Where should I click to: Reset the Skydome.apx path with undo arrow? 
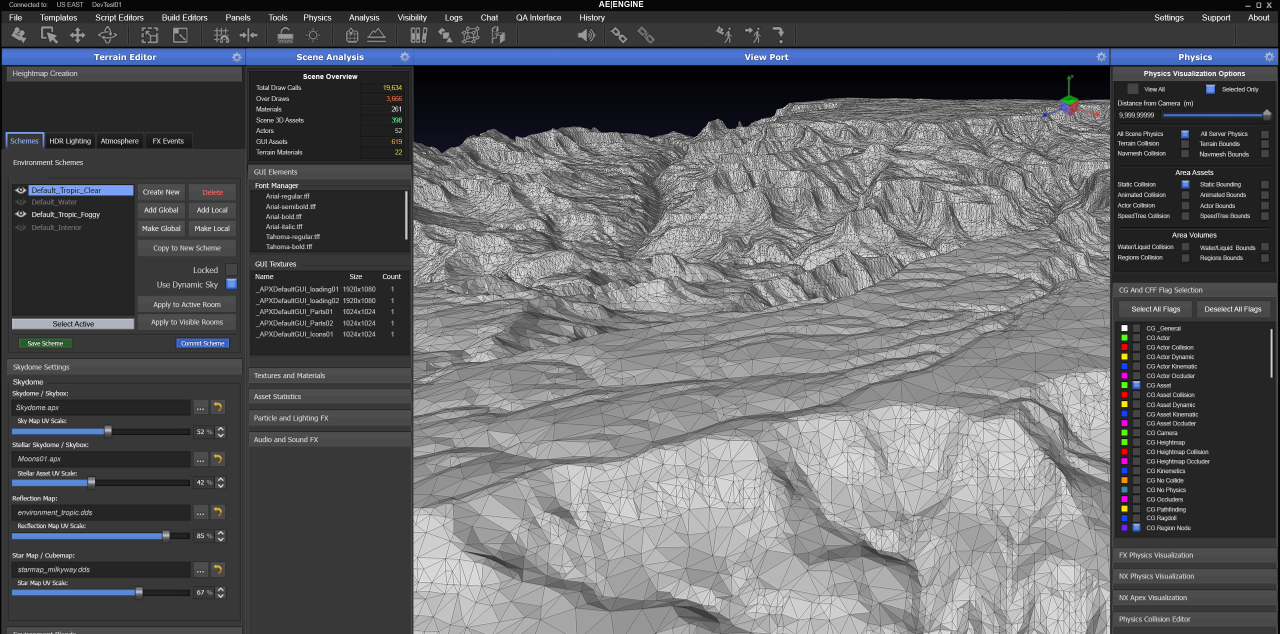[218, 407]
